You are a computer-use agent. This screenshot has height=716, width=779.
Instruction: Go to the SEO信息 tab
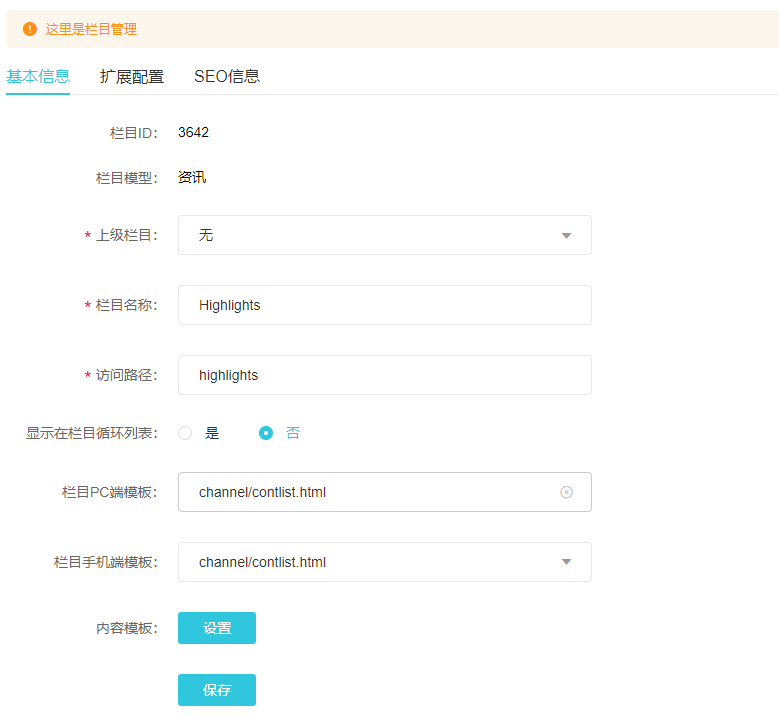[227, 77]
